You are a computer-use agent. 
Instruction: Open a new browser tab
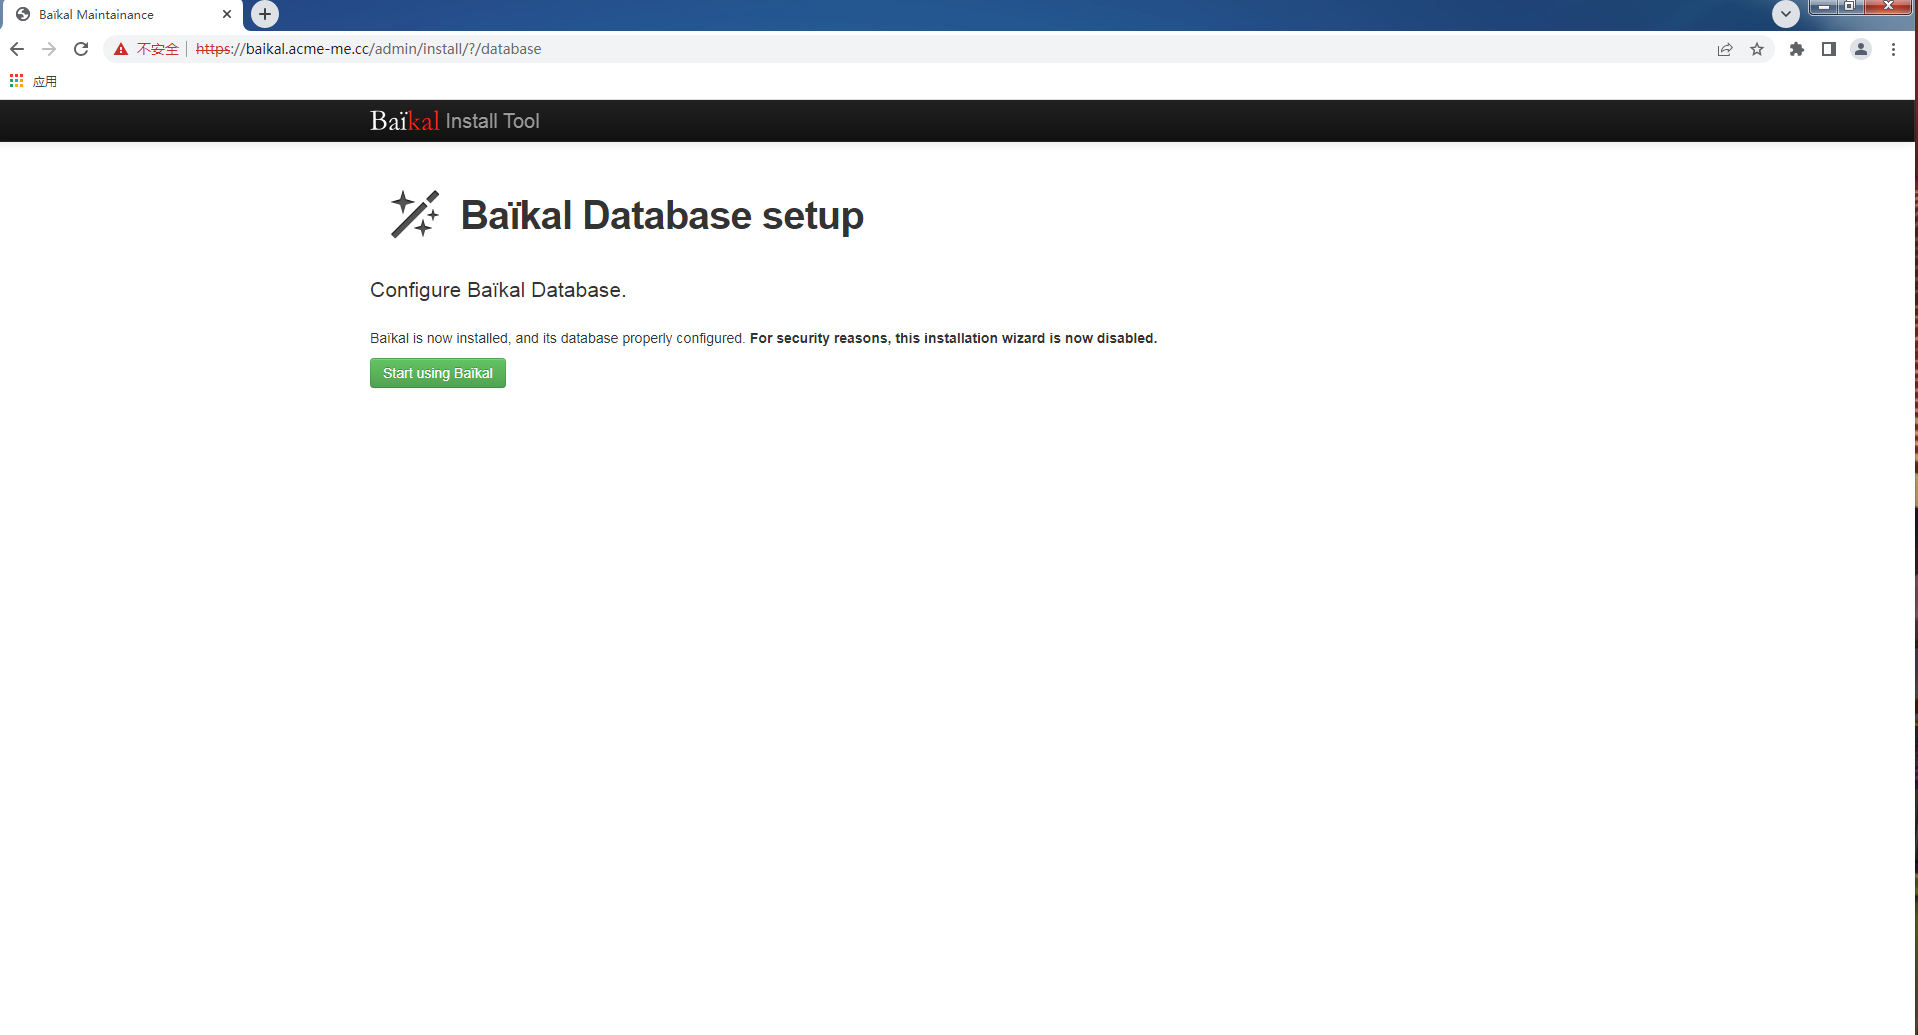point(265,14)
